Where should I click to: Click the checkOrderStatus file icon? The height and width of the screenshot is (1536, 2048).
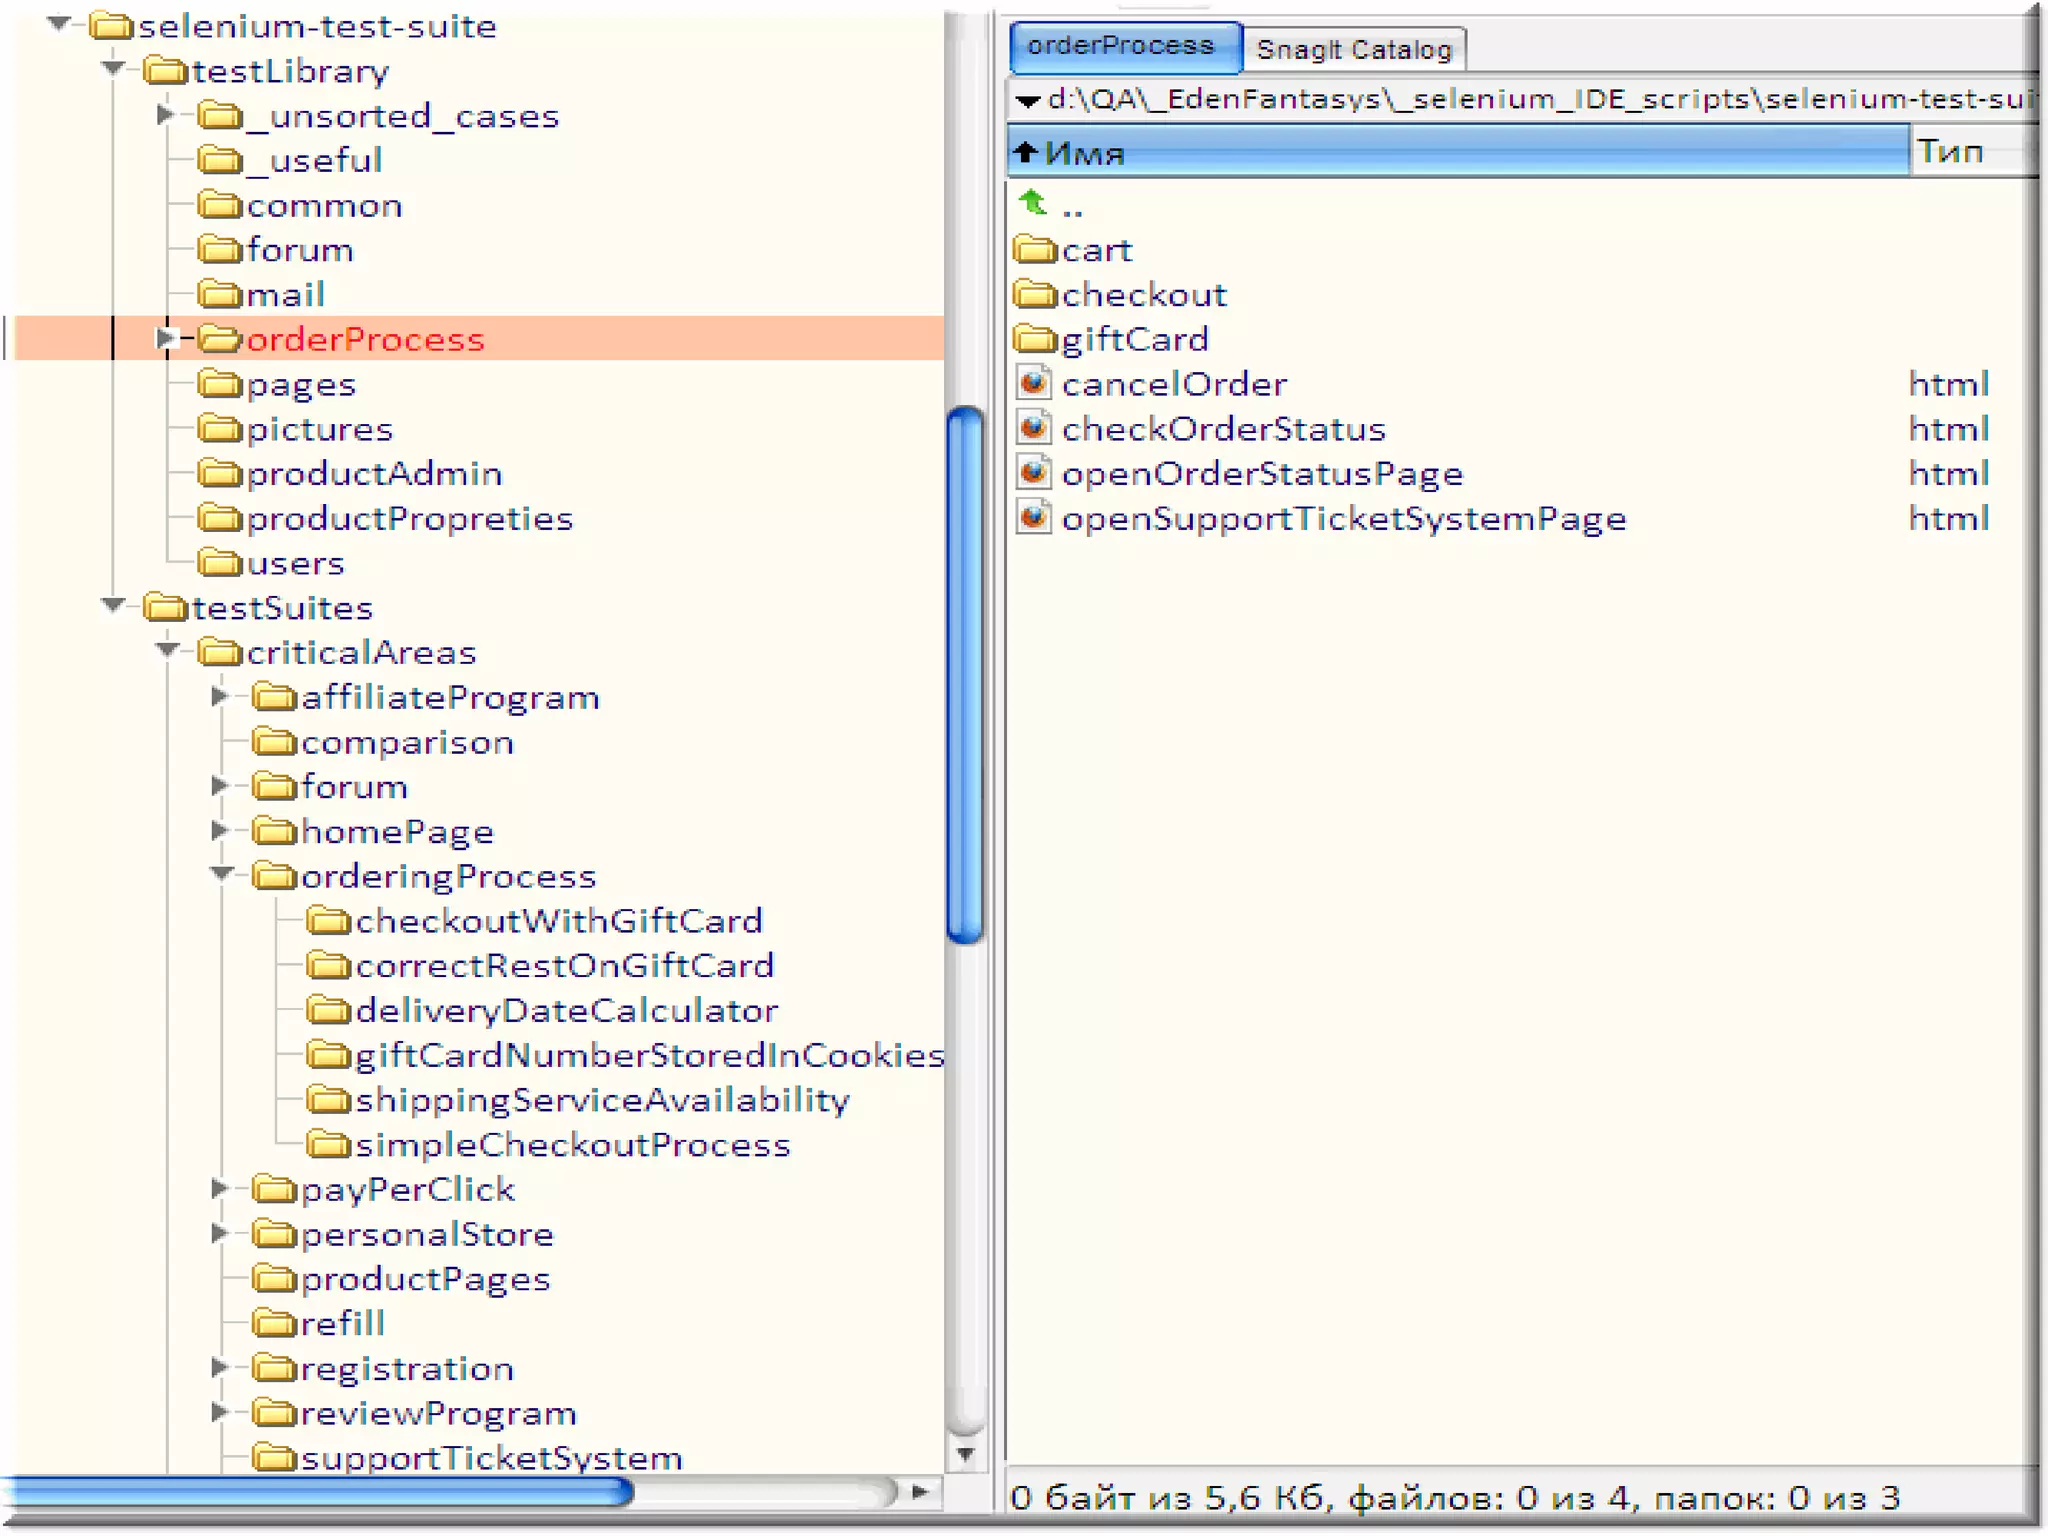pos(1033,428)
